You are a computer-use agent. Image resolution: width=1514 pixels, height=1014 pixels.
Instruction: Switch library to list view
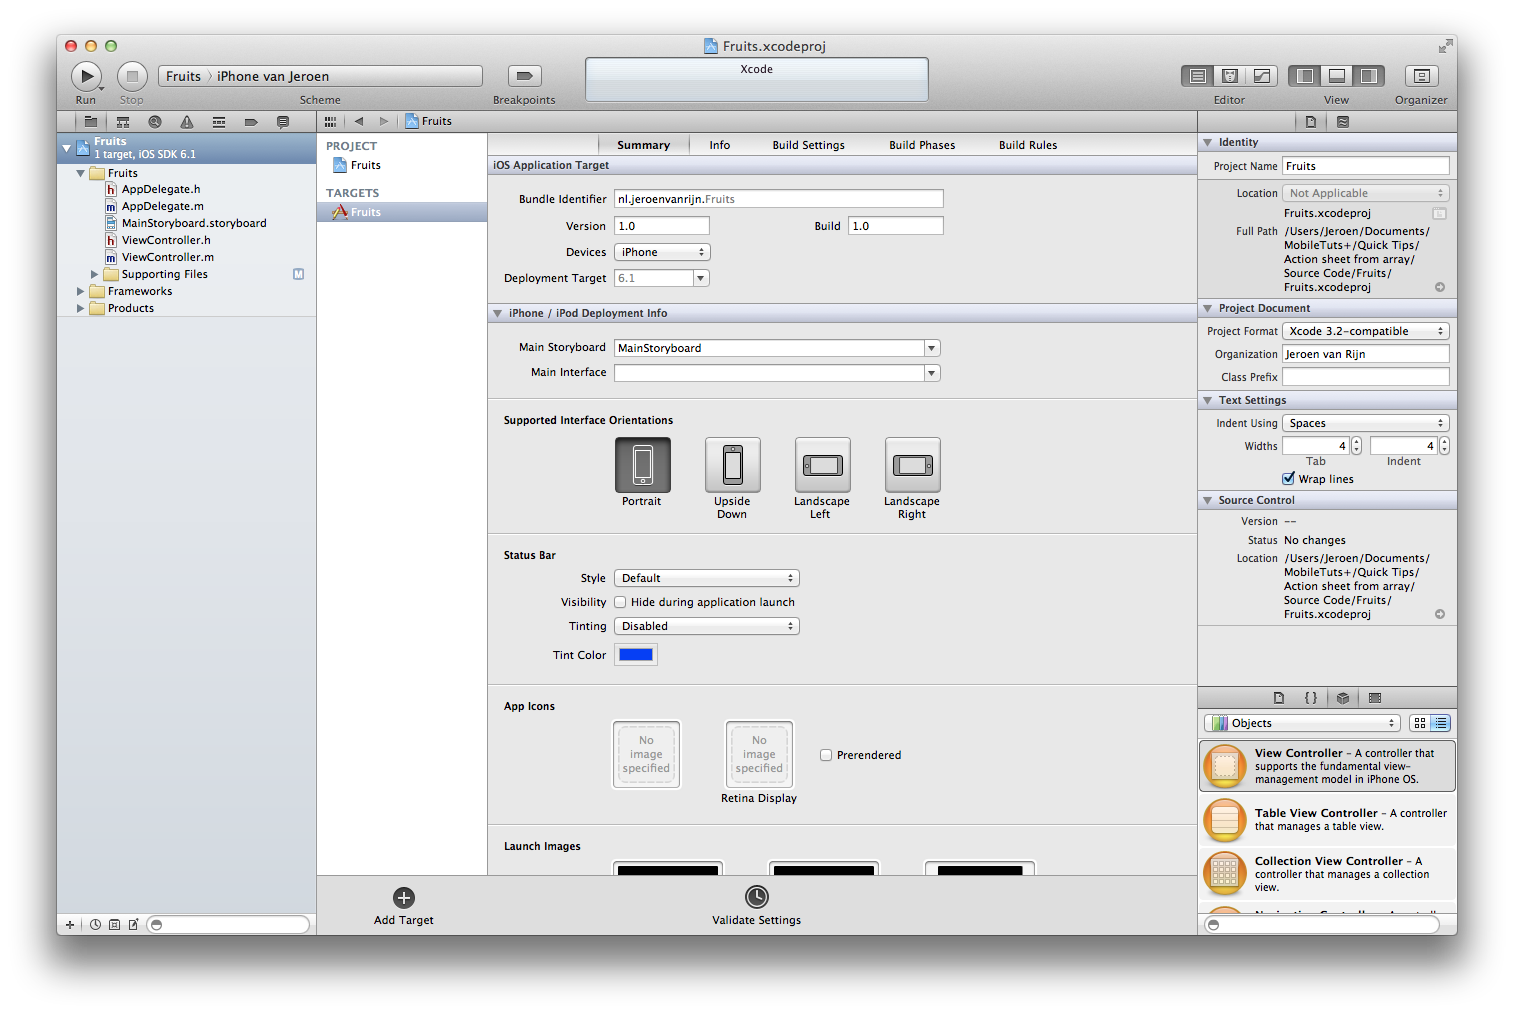coord(1440,723)
